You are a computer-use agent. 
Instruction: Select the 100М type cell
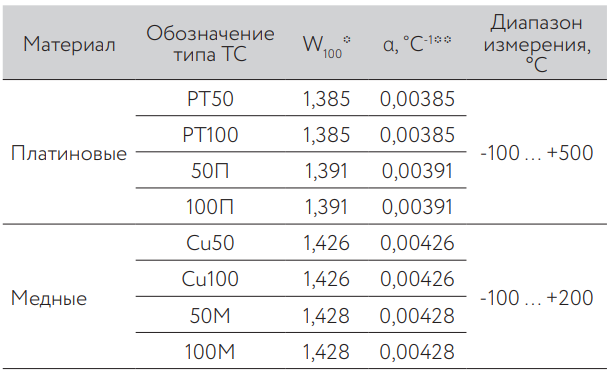210,352
